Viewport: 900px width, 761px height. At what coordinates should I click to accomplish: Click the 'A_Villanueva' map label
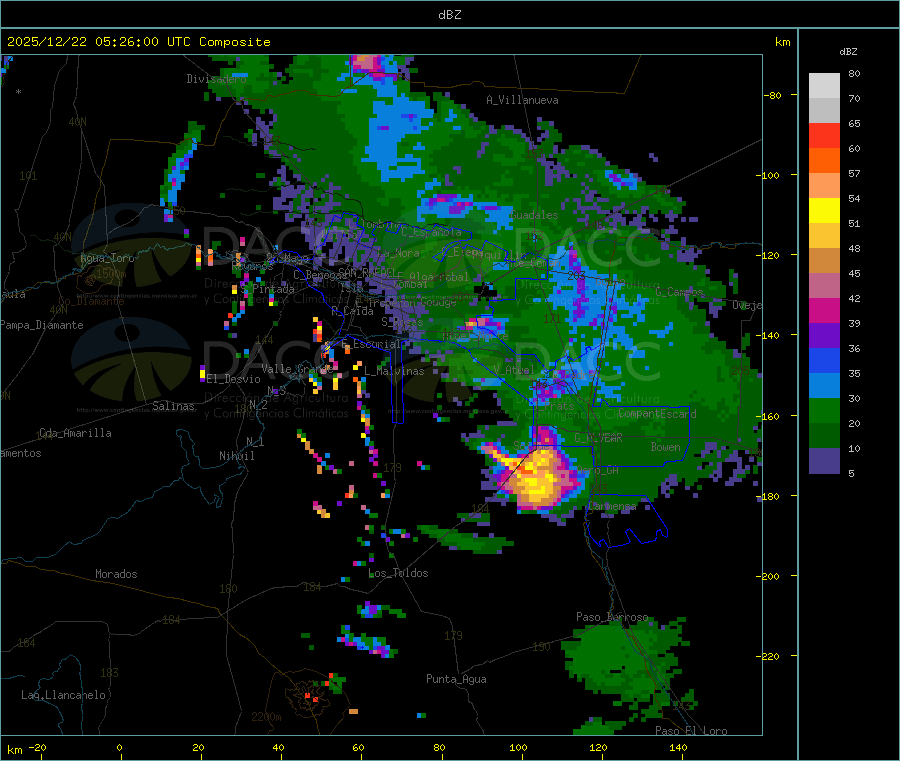pos(522,100)
